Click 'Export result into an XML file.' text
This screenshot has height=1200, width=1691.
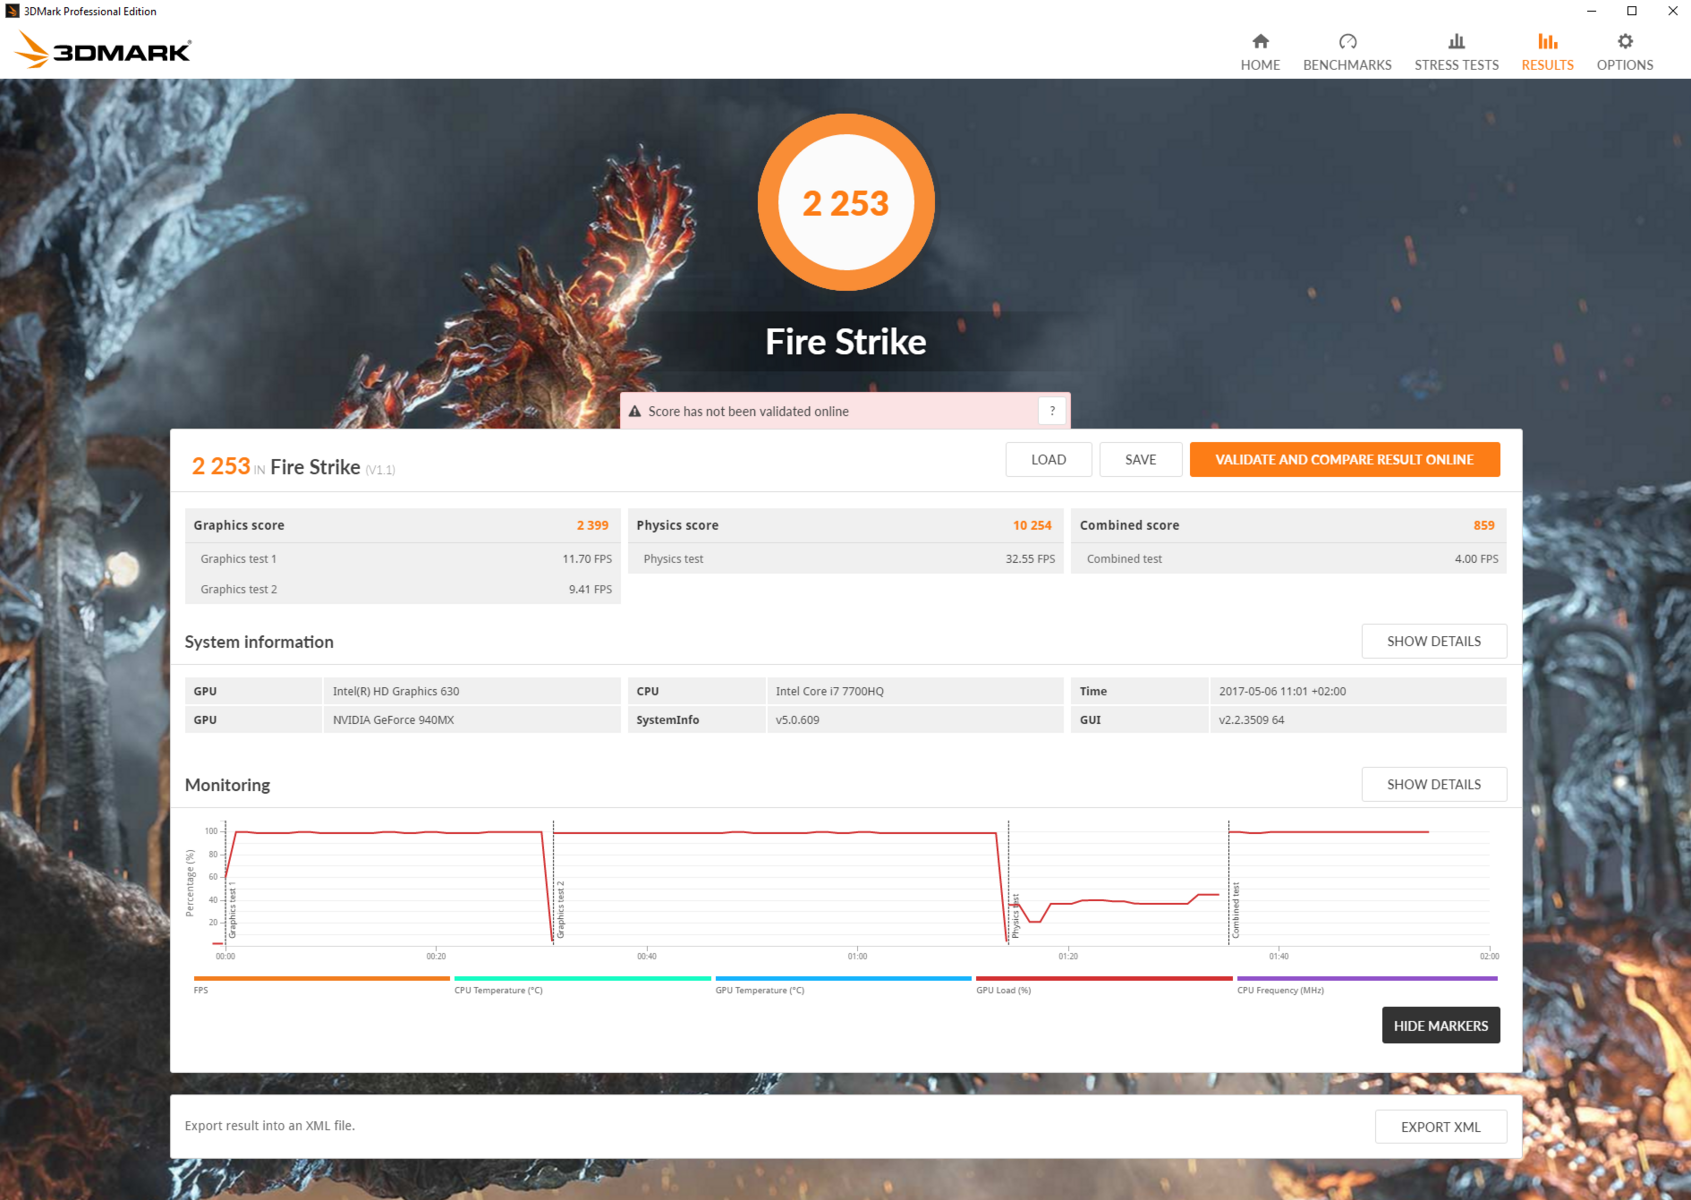point(270,1126)
